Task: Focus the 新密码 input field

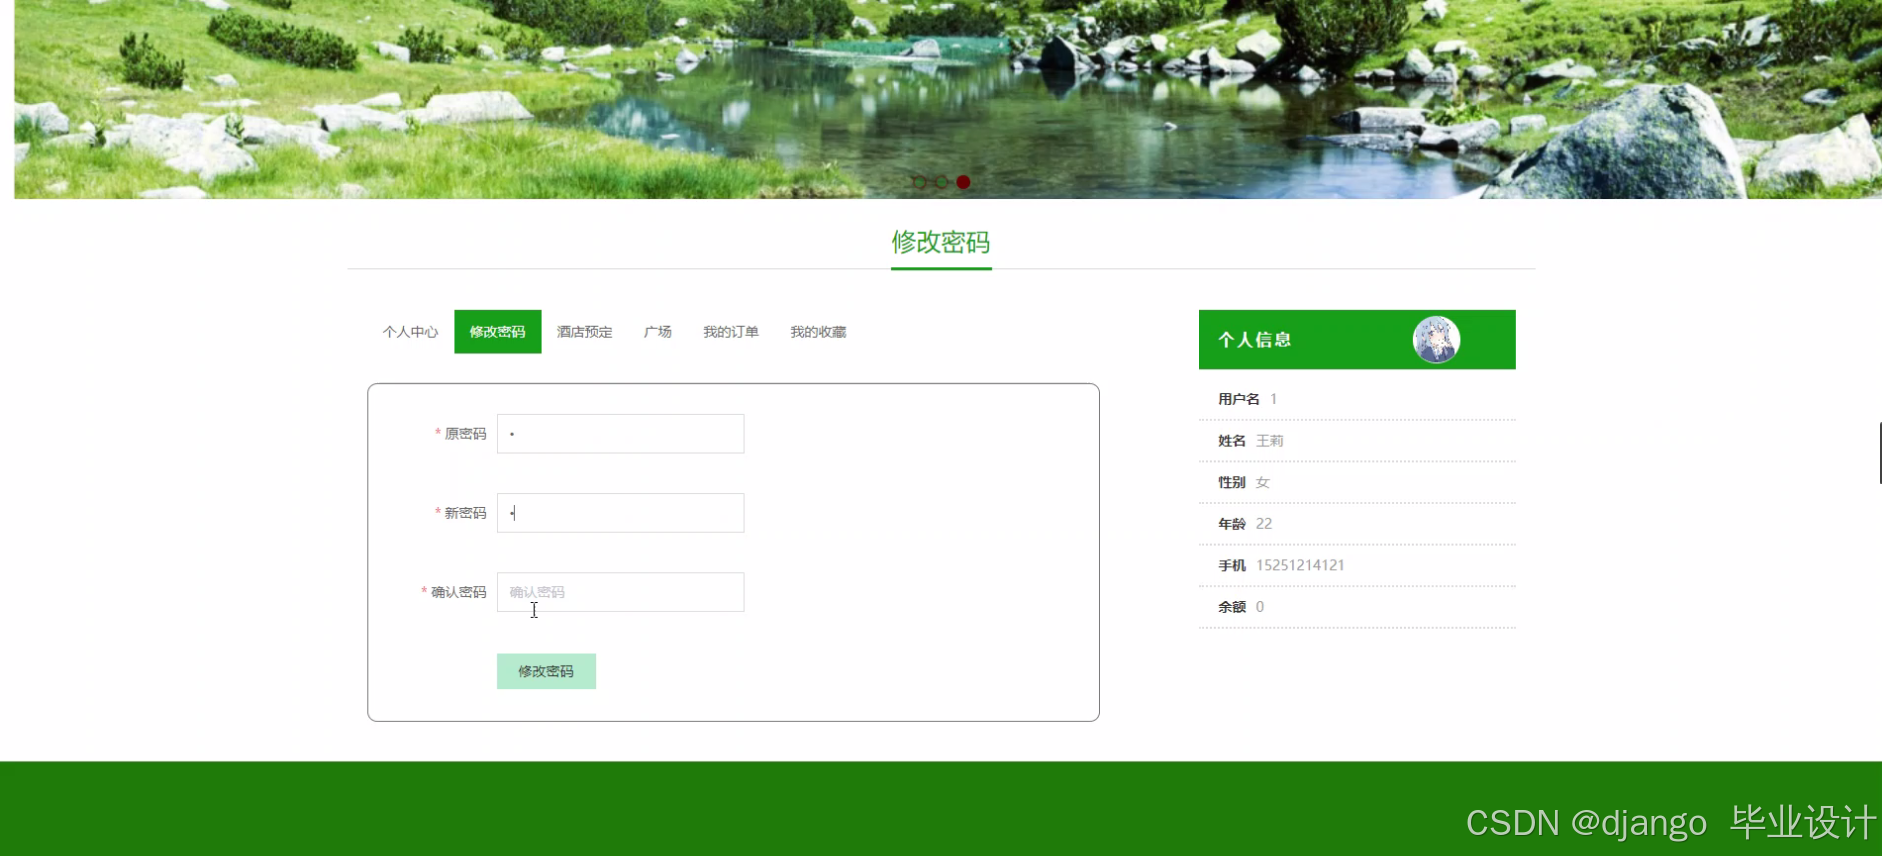Action: 620,513
